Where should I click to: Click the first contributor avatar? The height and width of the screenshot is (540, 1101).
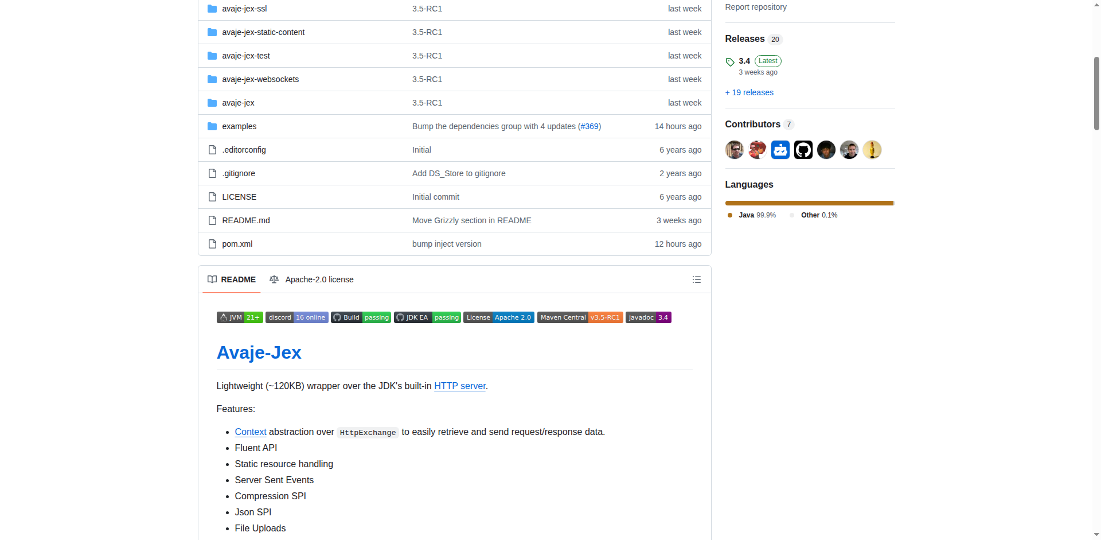[x=734, y=150]
